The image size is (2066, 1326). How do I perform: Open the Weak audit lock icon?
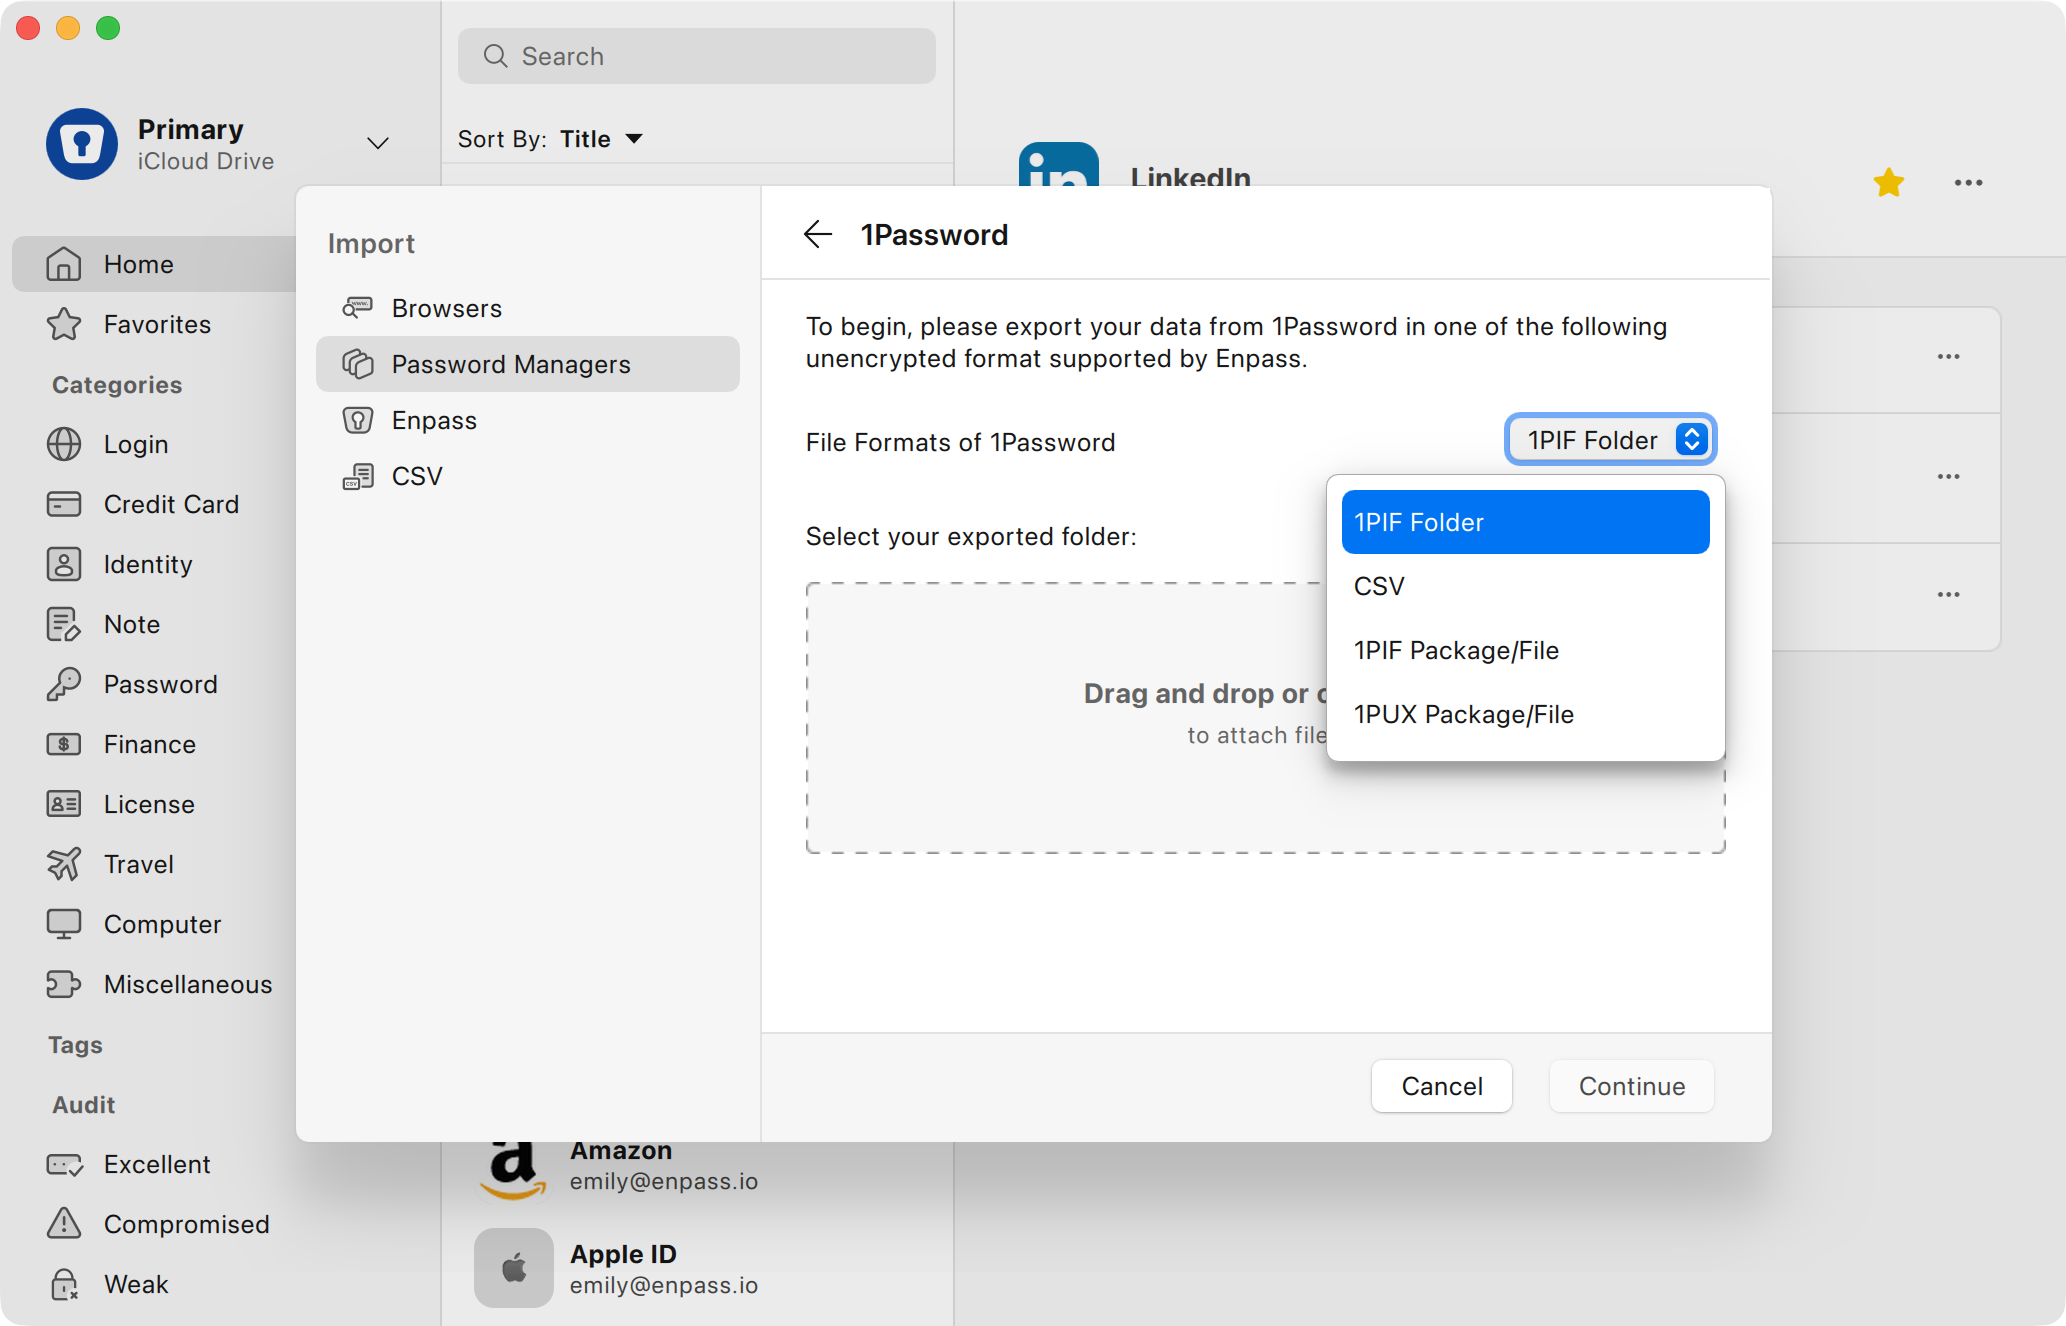[x=64, y=1284]
